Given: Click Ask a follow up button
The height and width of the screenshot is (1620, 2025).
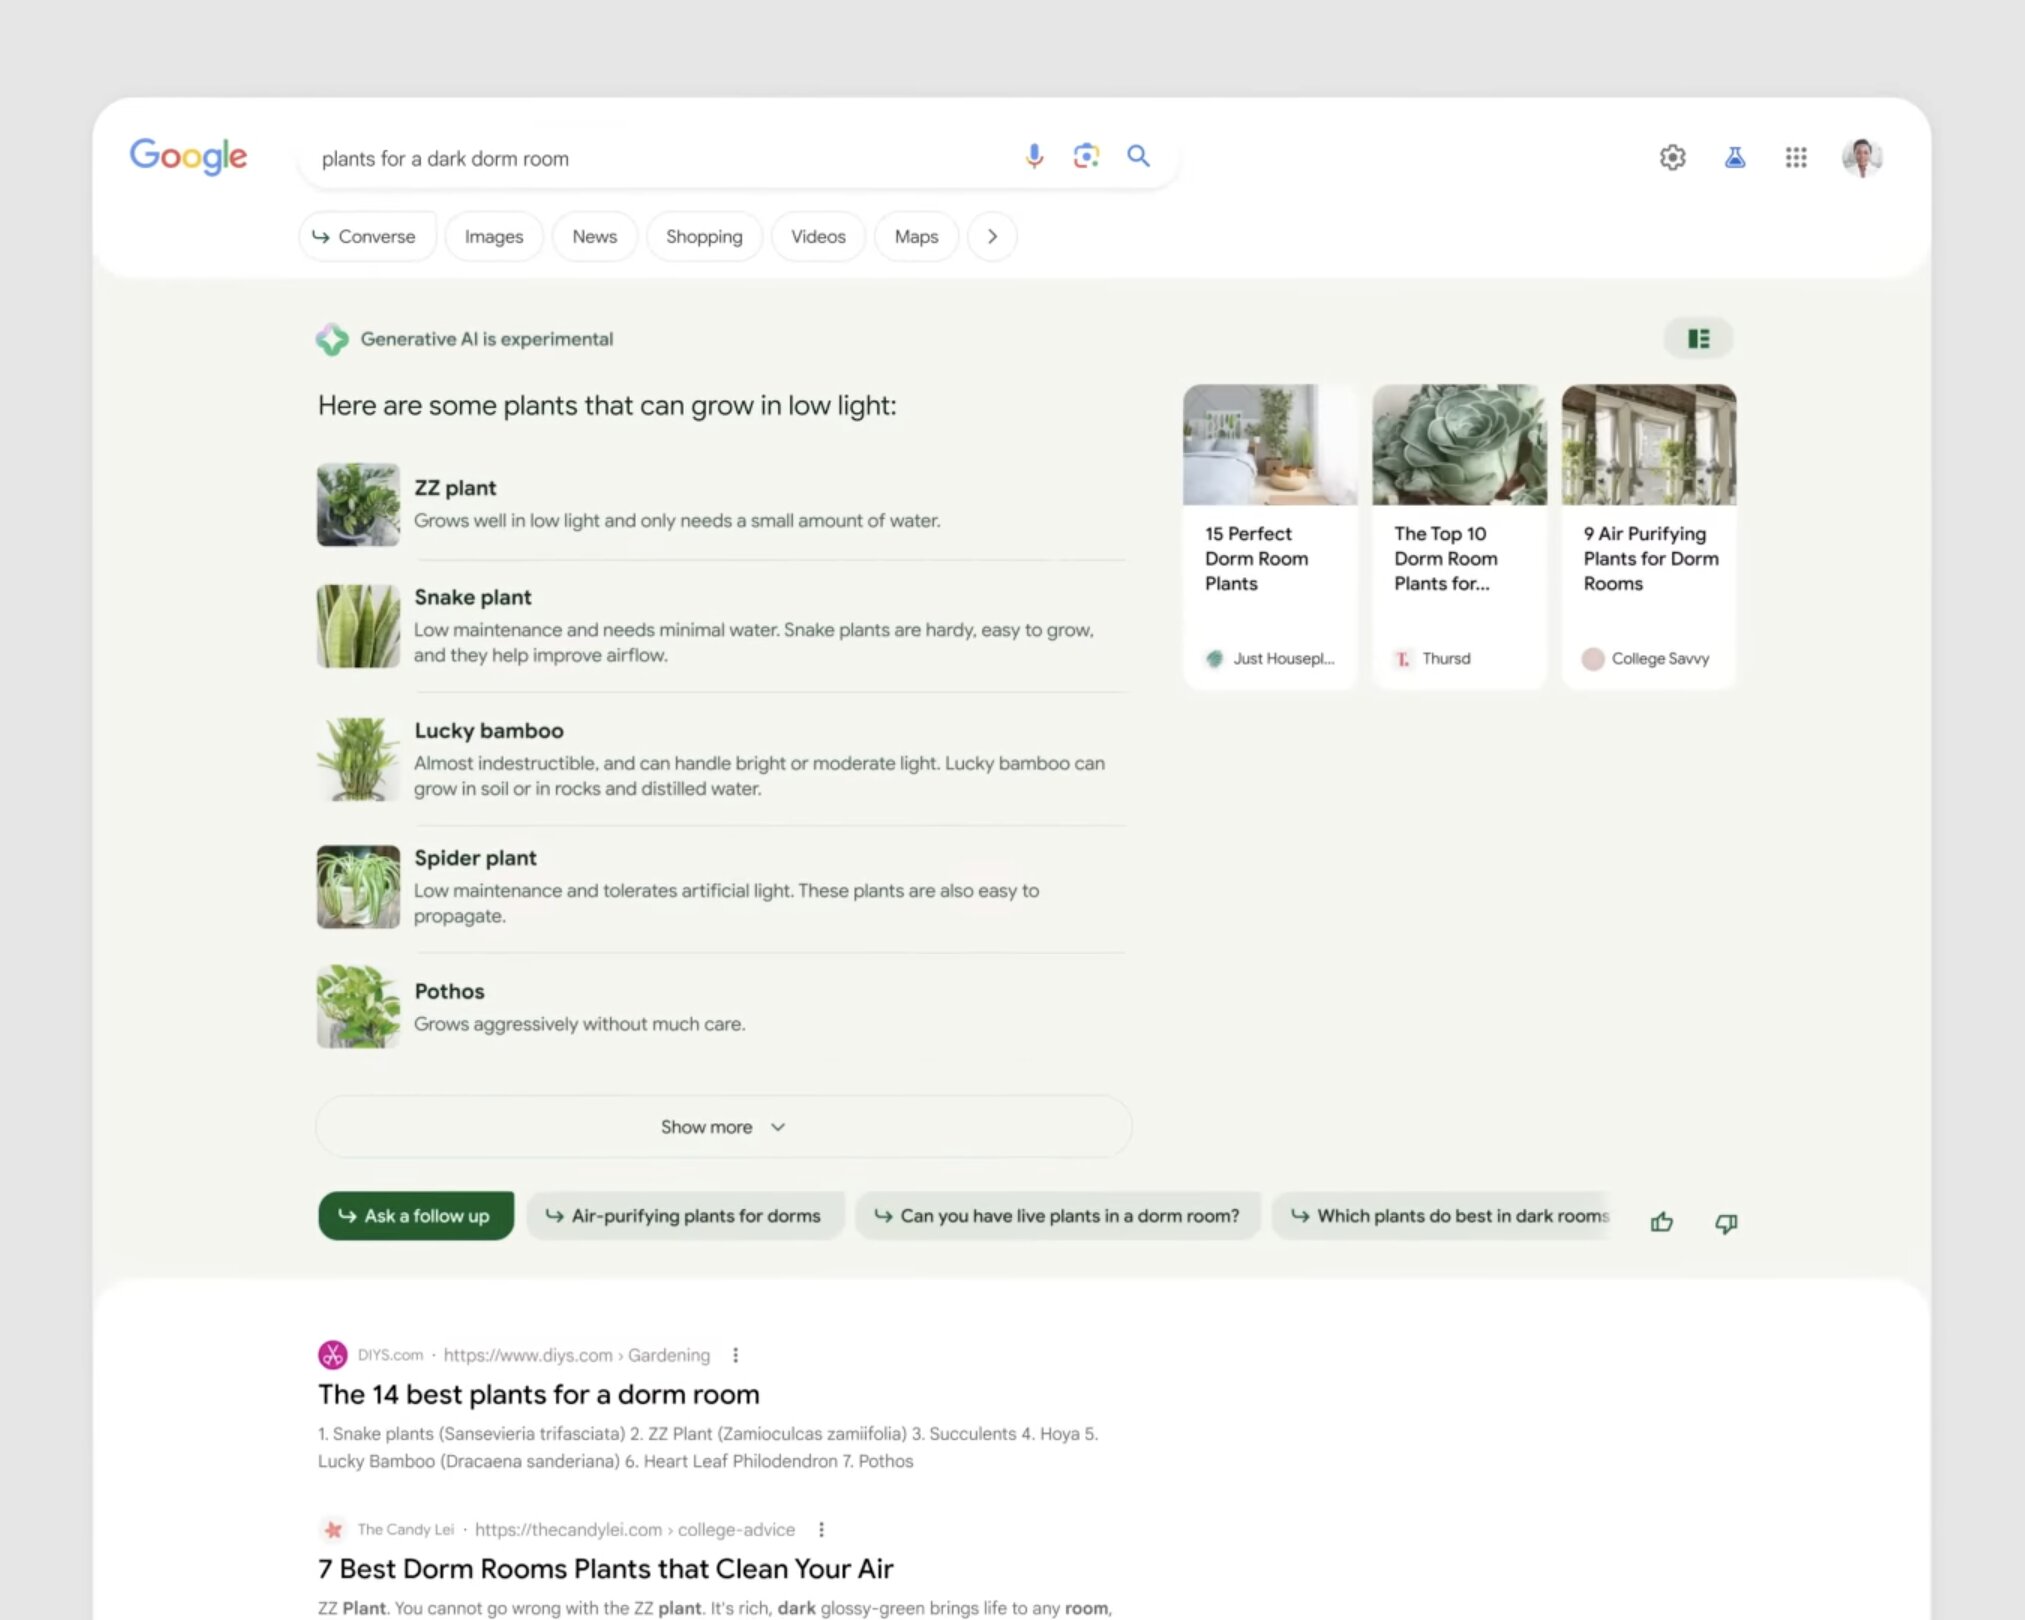Looking at the screenshot, I should 416,1216.
